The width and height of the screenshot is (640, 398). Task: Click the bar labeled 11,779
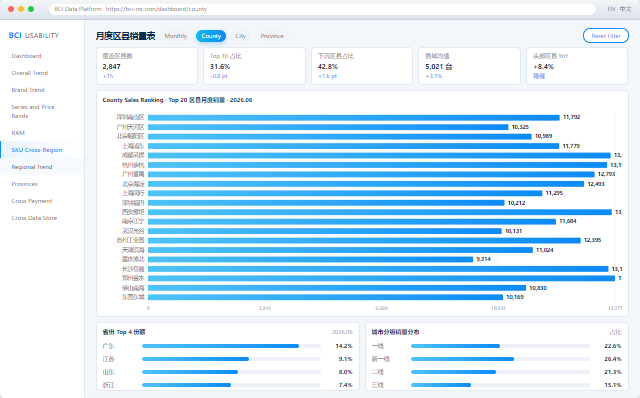tap(353, 146)
